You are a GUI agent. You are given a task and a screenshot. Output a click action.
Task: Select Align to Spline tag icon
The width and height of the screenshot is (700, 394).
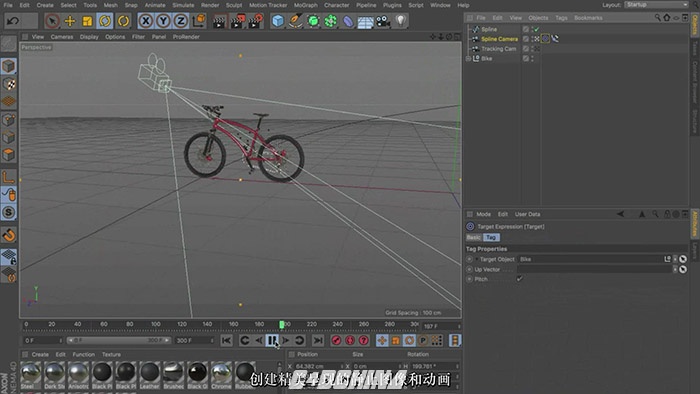point(555,39)
